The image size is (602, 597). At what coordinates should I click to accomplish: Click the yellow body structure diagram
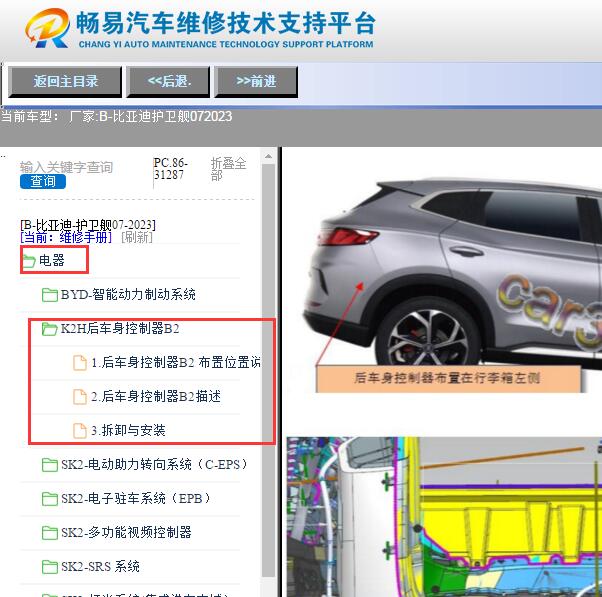tap(444, 517)
